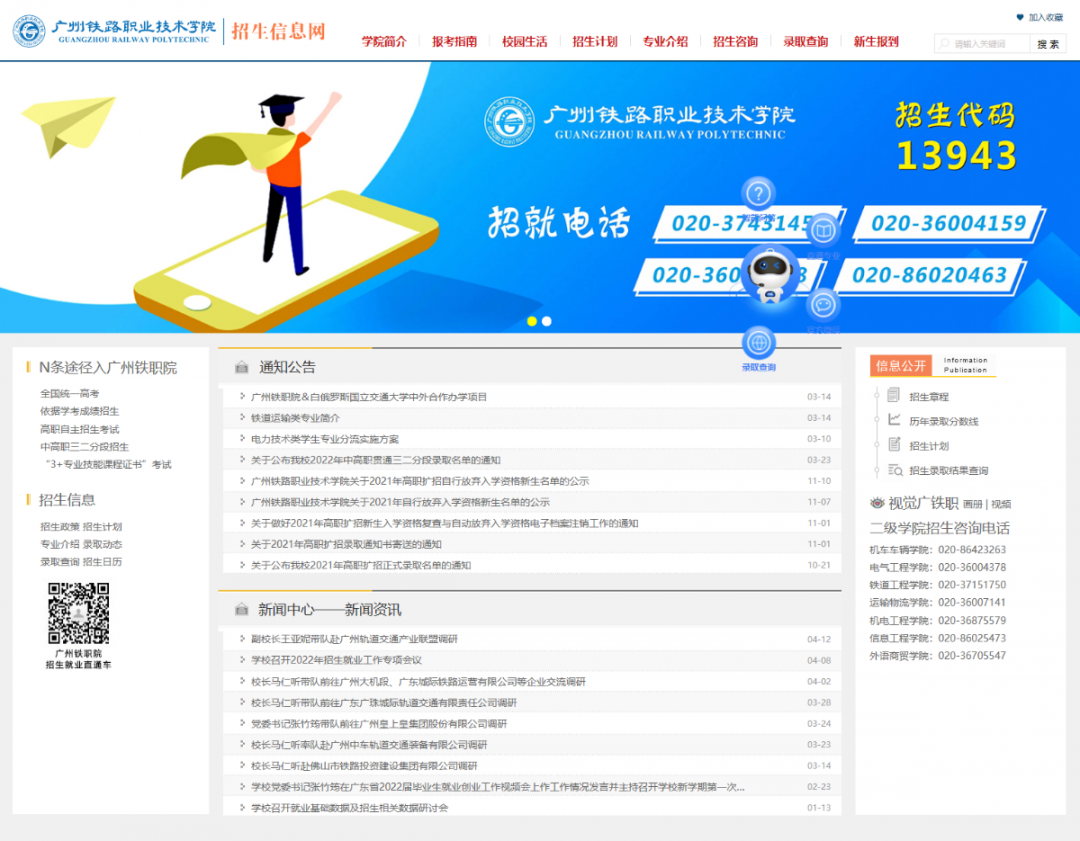Click the 查询专业 book icon on banner

(x=823, y=230)
